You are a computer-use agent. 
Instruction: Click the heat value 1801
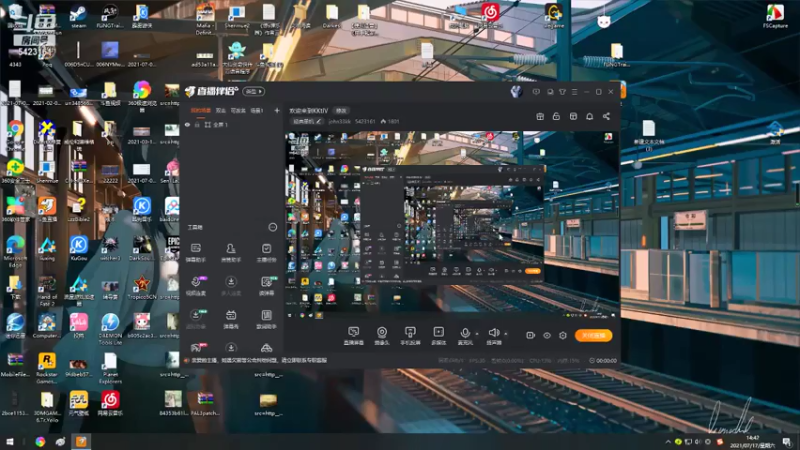coord(390,121)
